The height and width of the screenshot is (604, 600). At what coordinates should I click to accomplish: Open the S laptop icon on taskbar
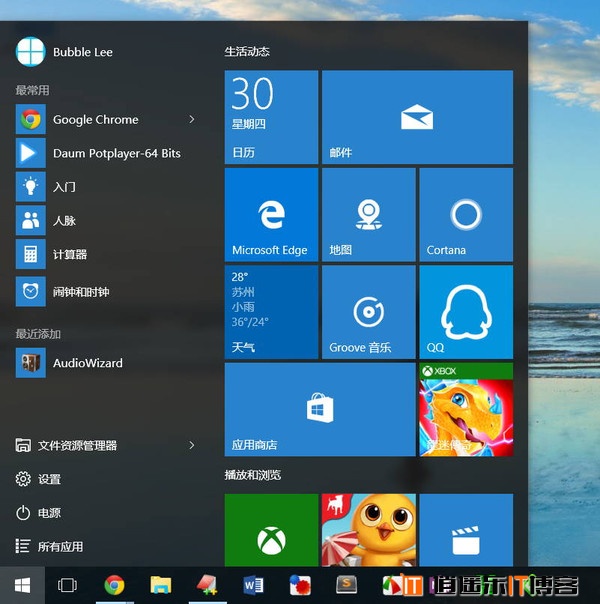click(346, 585)
